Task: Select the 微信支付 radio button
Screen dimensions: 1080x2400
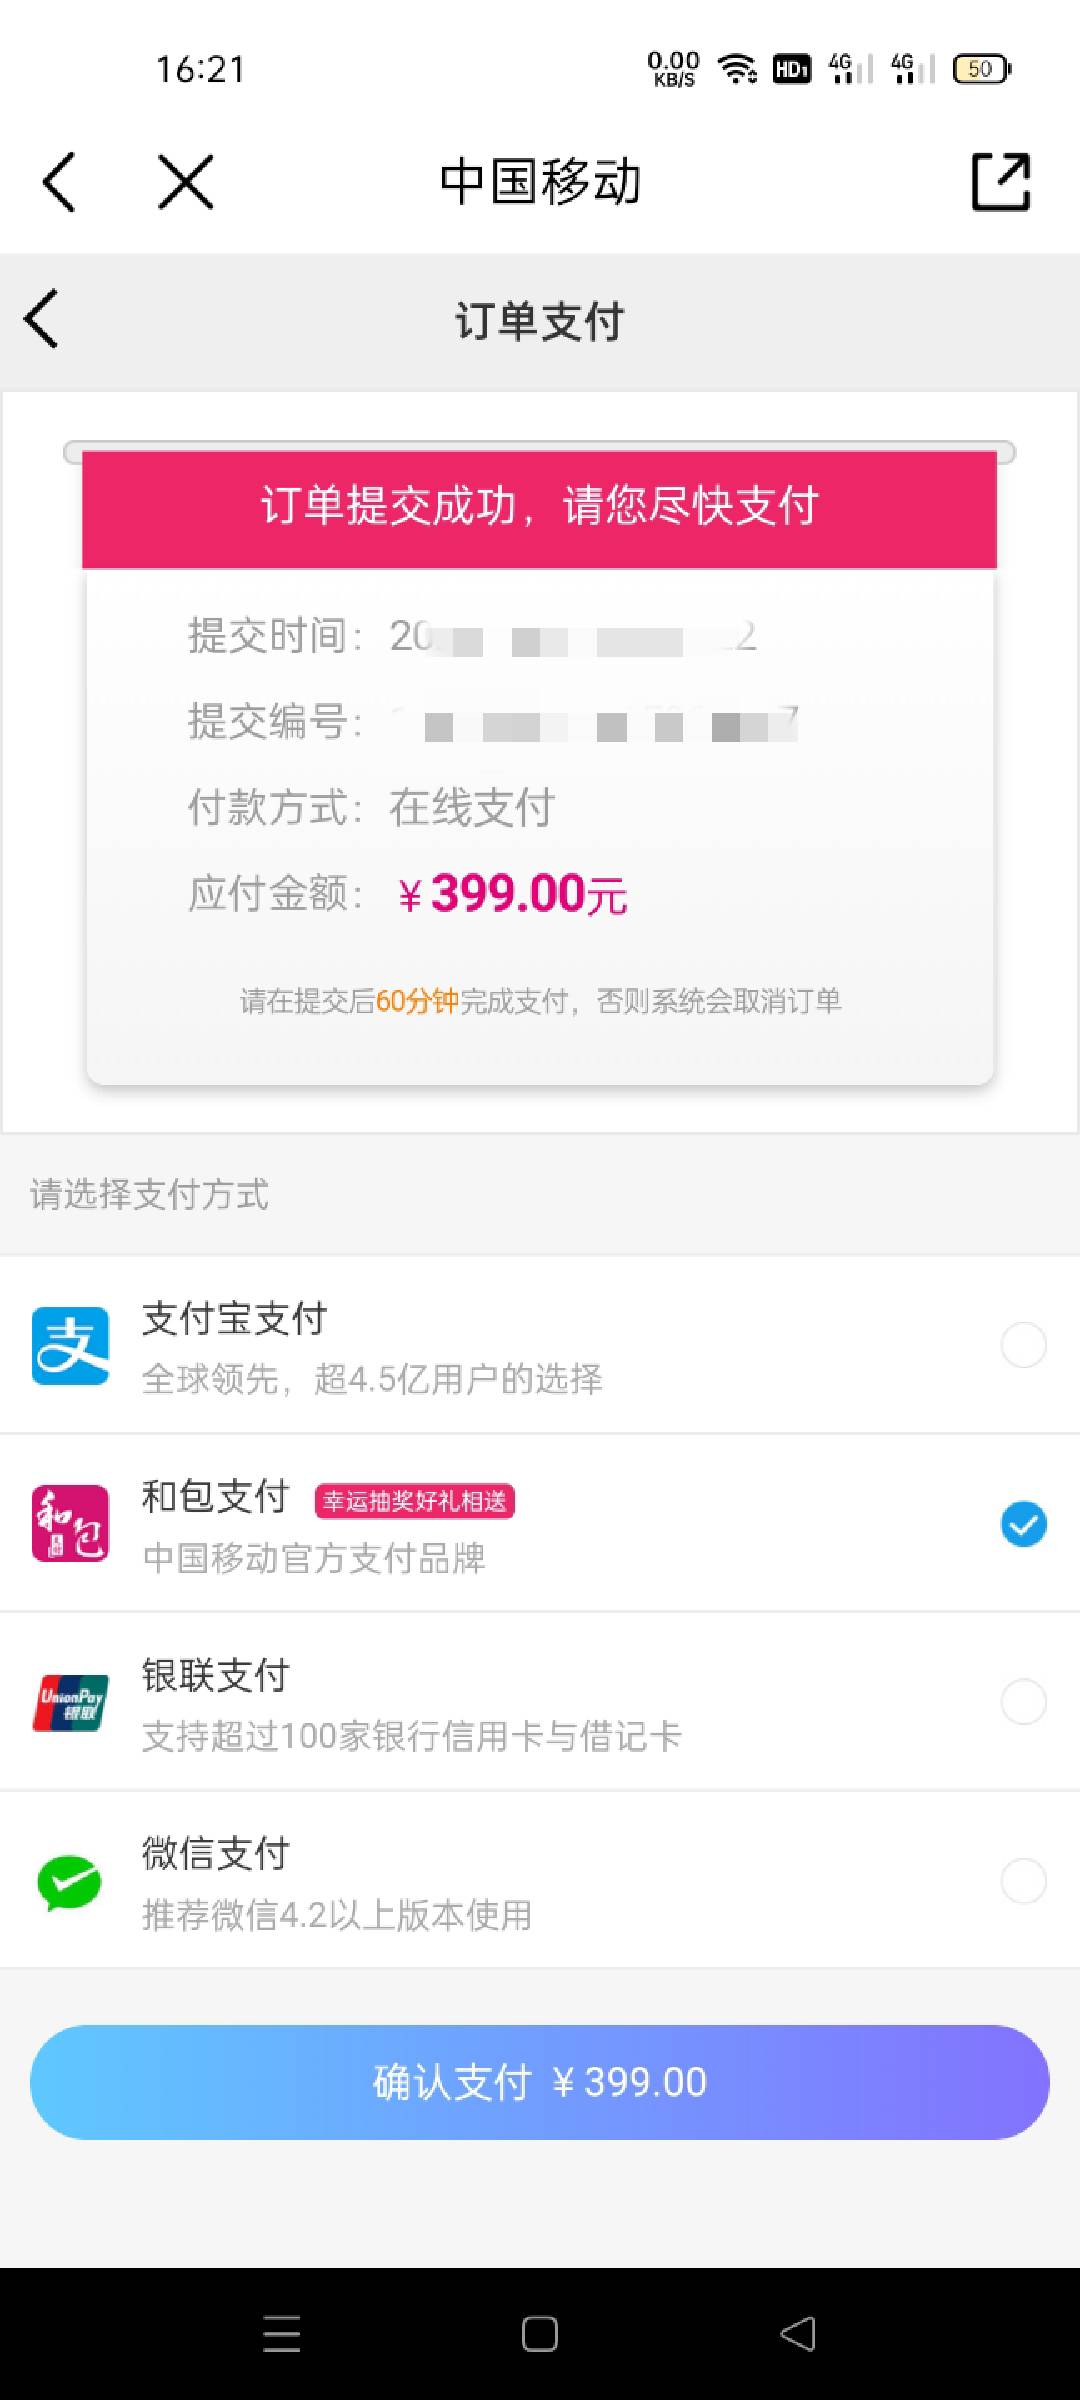Action: tap(1023, 1881)
